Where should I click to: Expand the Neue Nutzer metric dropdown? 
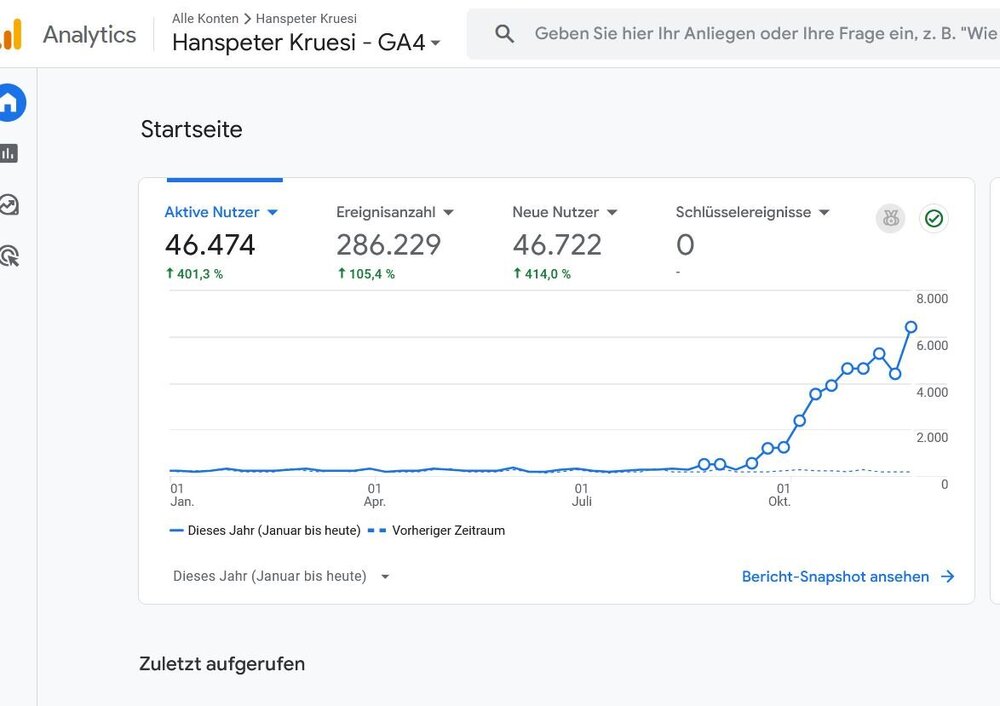click(612, 212)
